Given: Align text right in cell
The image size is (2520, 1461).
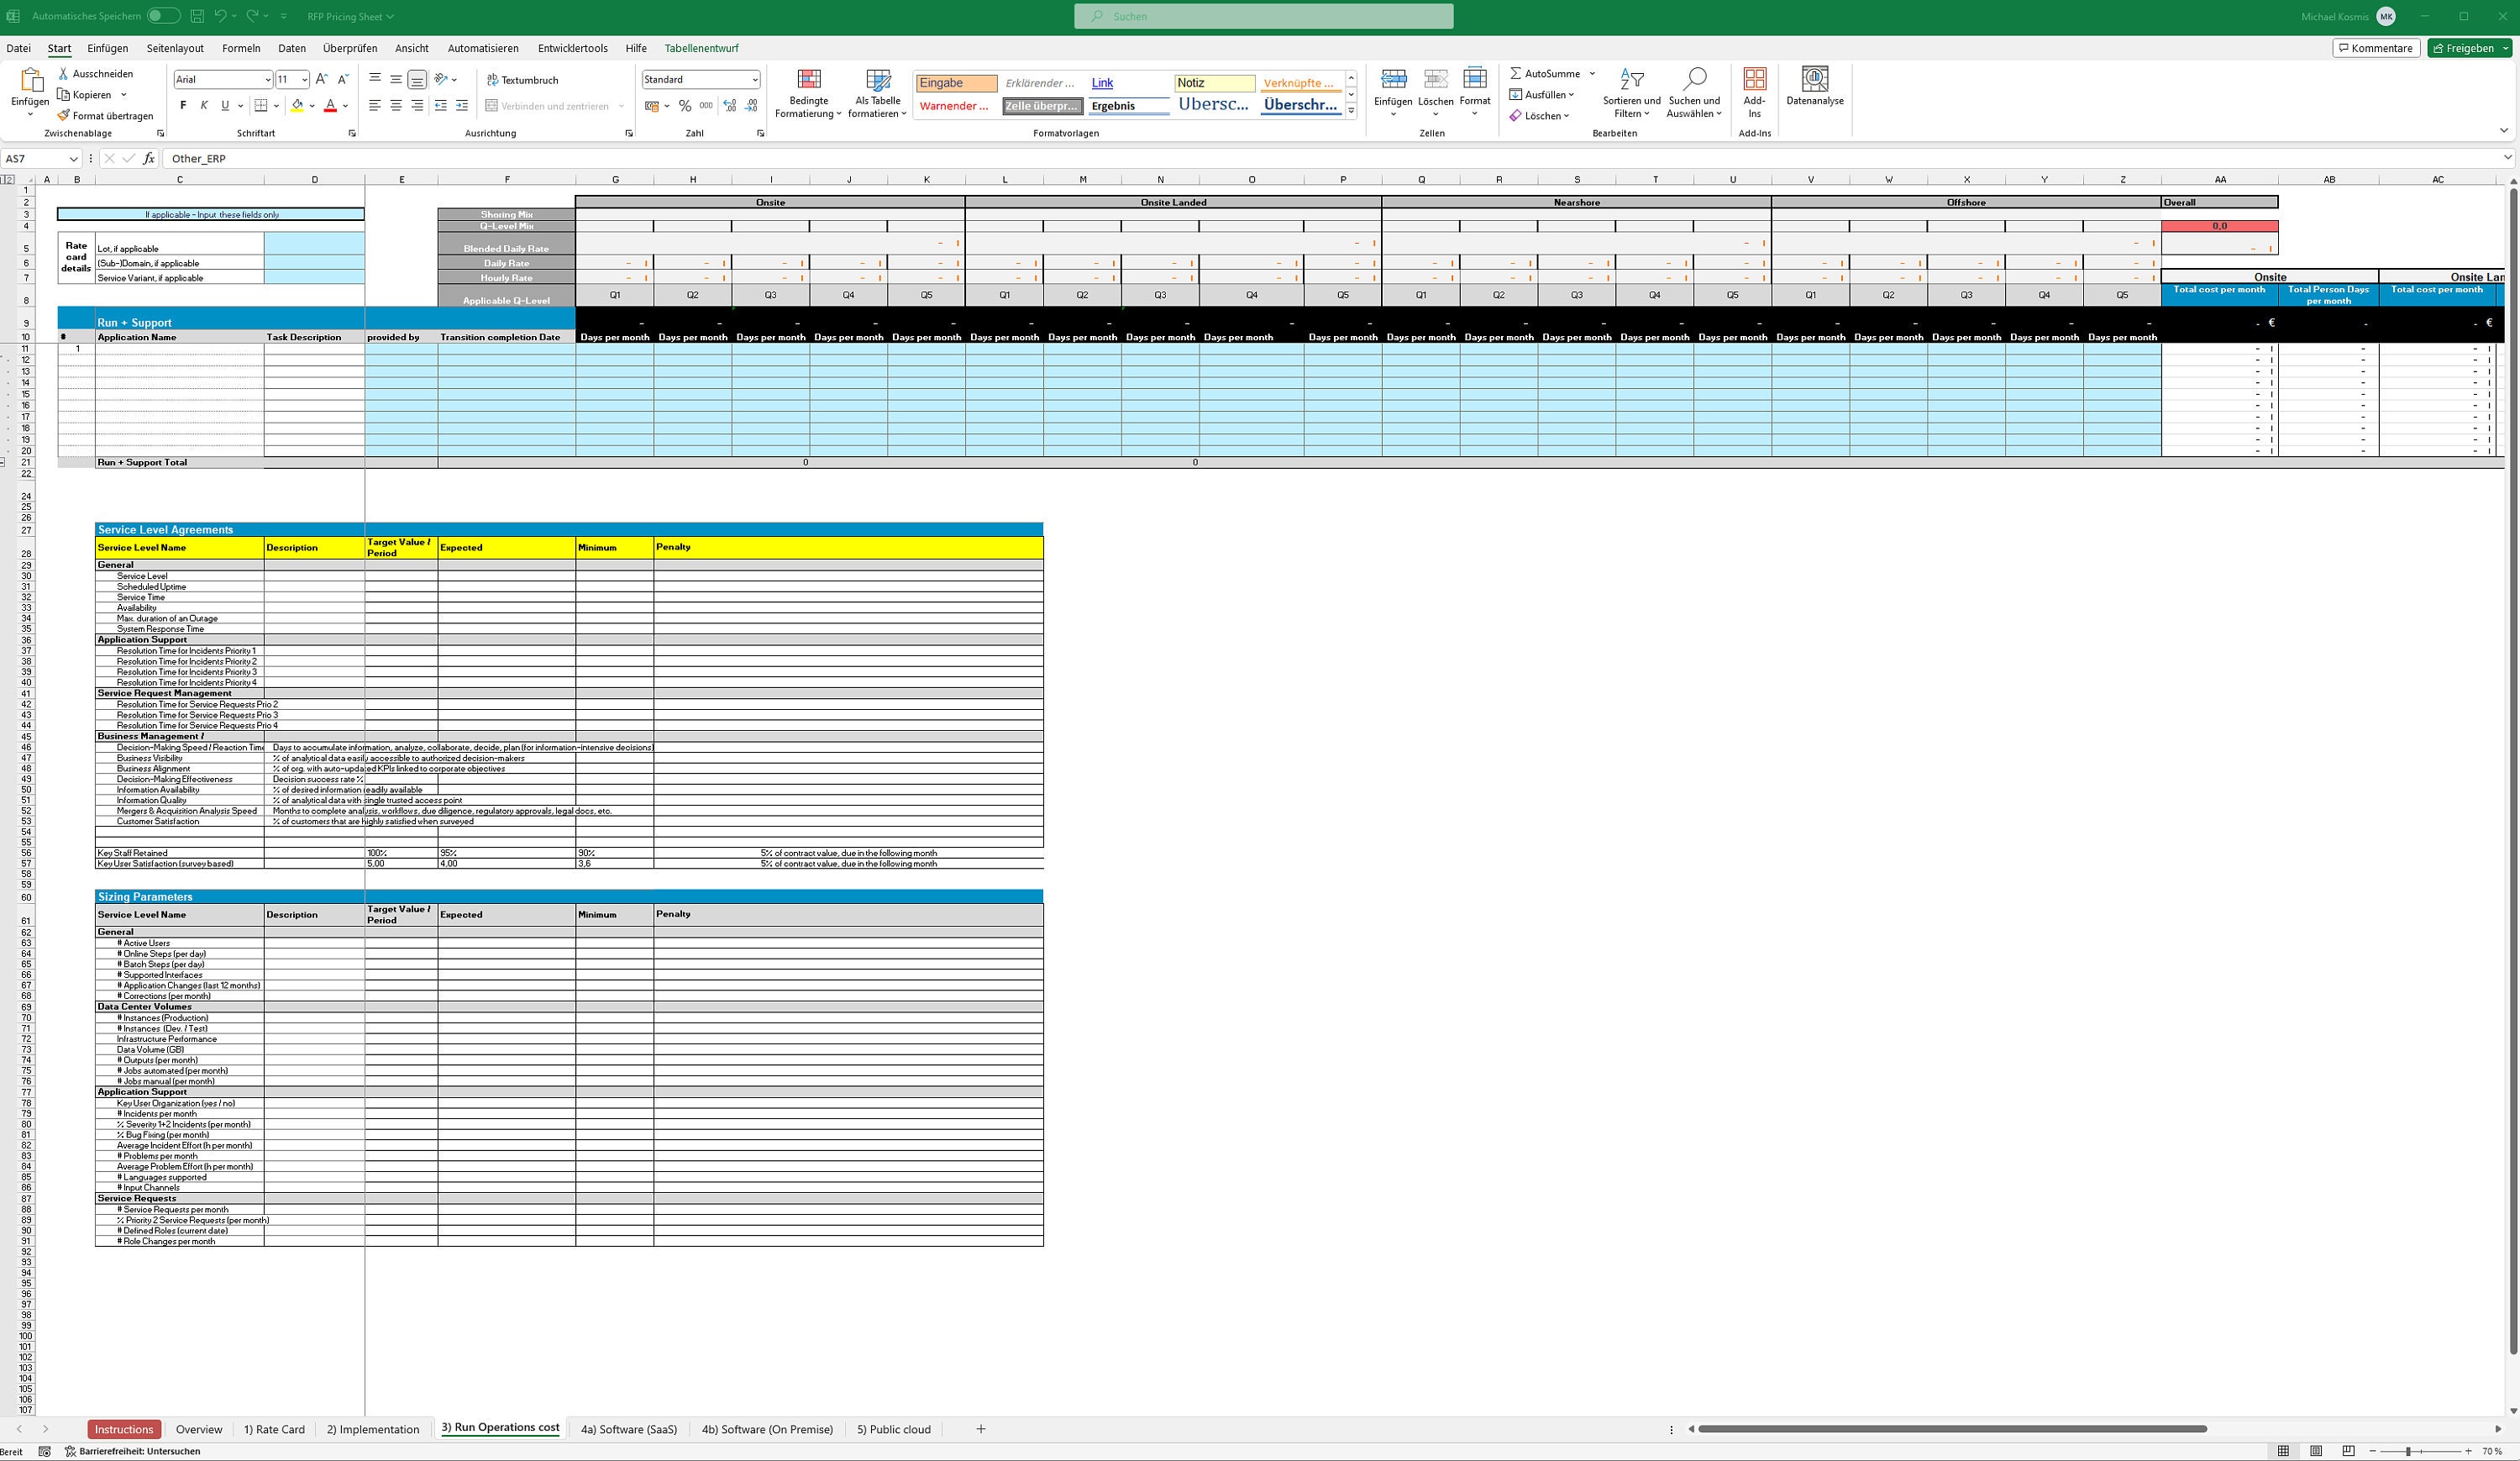Looking at the screenshot, I should [x=417, y=106].
